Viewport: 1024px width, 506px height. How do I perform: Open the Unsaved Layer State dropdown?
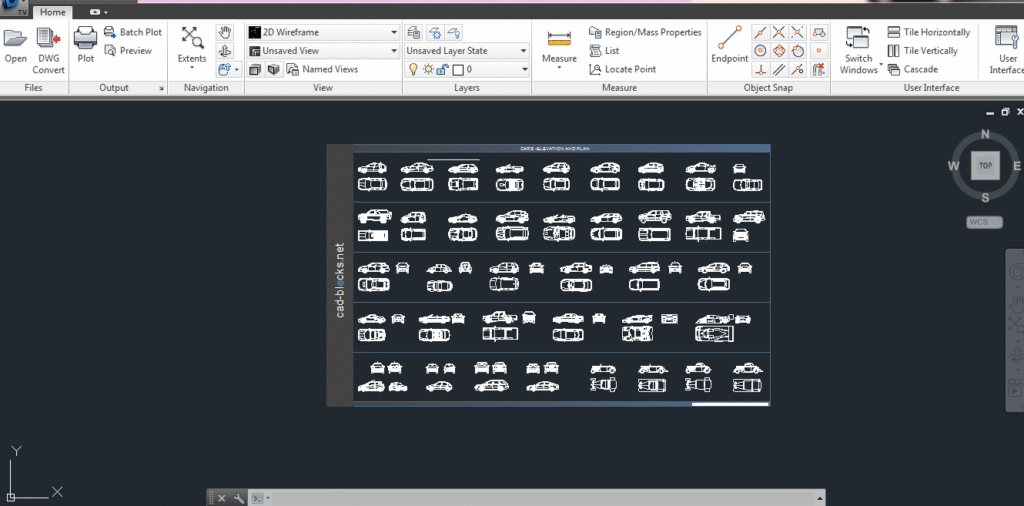pos(467,50)
